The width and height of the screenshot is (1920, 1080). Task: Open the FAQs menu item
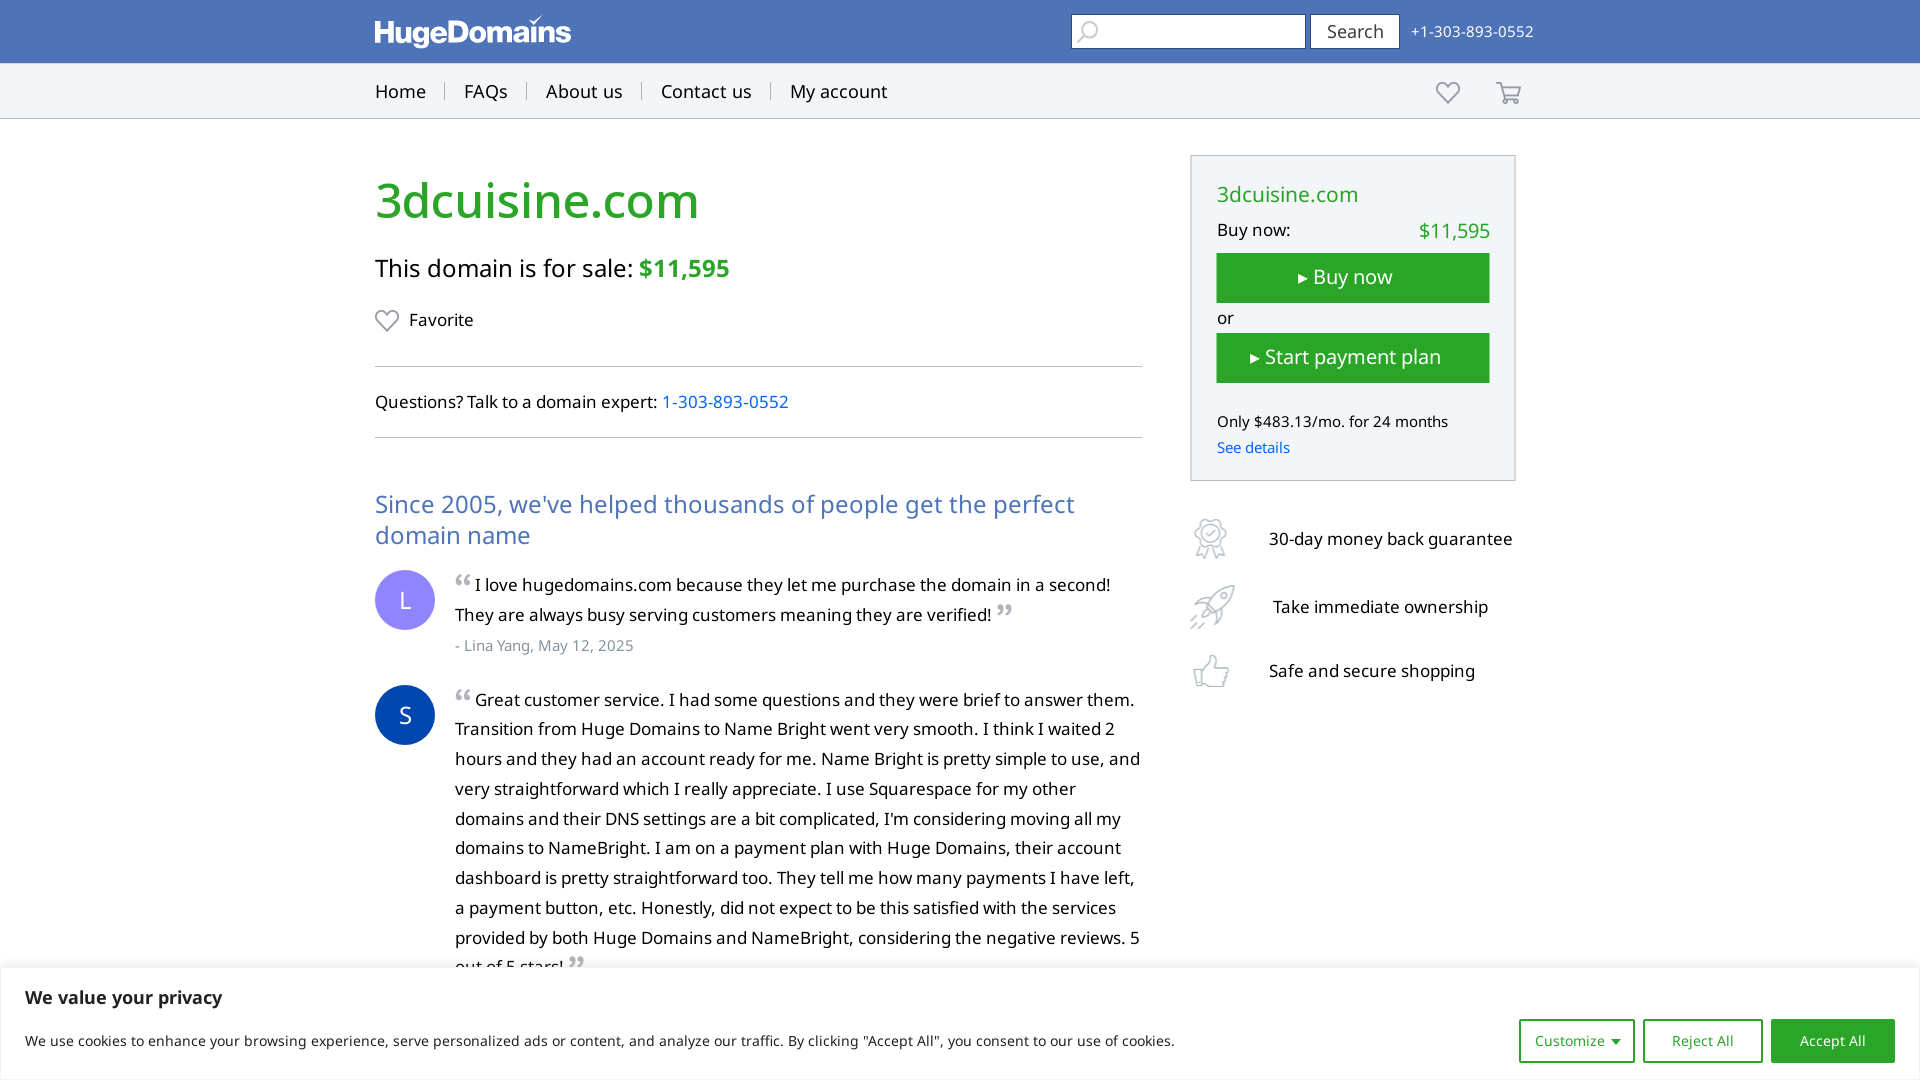coord(485,92)
